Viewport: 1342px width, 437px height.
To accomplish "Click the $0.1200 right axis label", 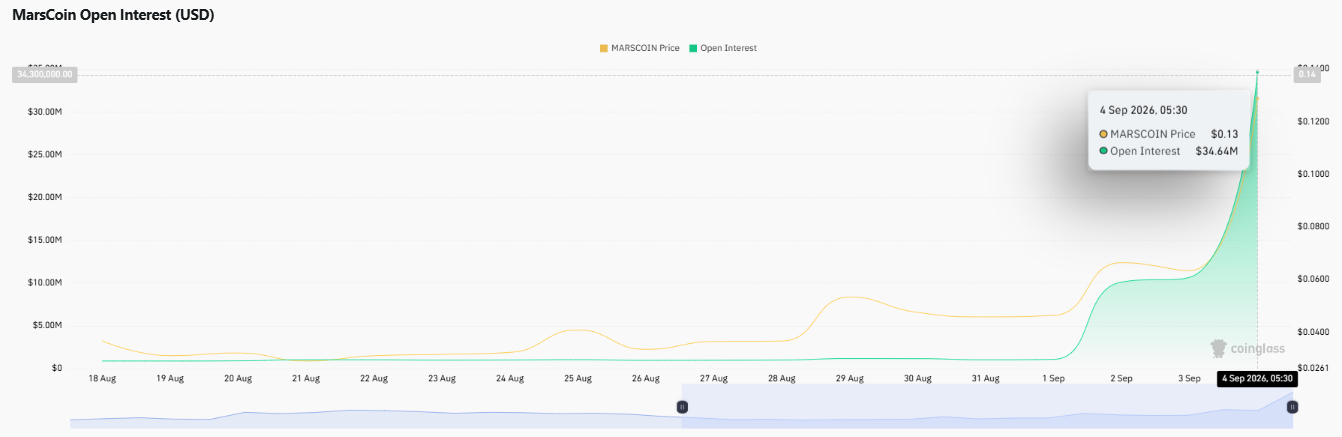I will pos(1312,122).
